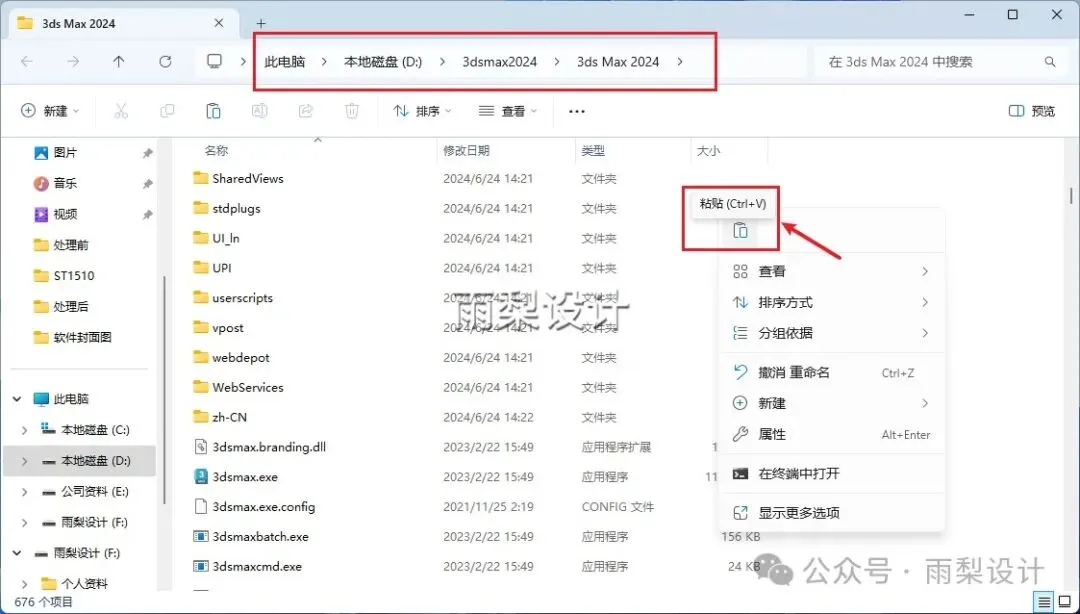
Task: Toggle the 预览 preview pane button
Action: click(x=1032, y=111)
